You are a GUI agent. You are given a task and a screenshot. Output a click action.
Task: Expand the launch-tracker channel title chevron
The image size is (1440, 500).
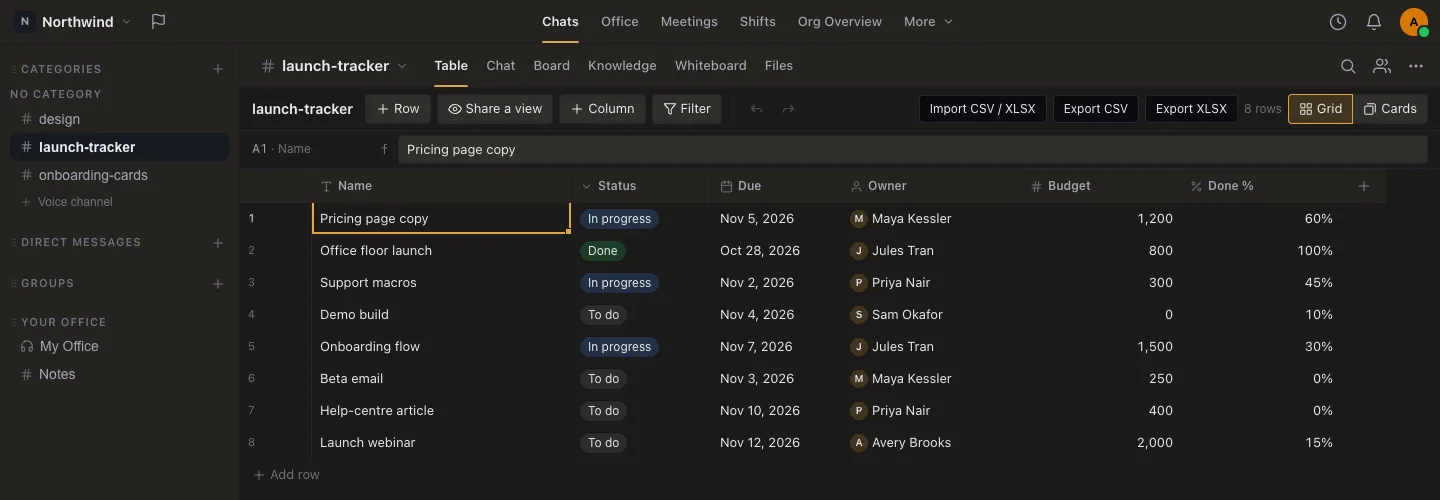click(402, 66)
